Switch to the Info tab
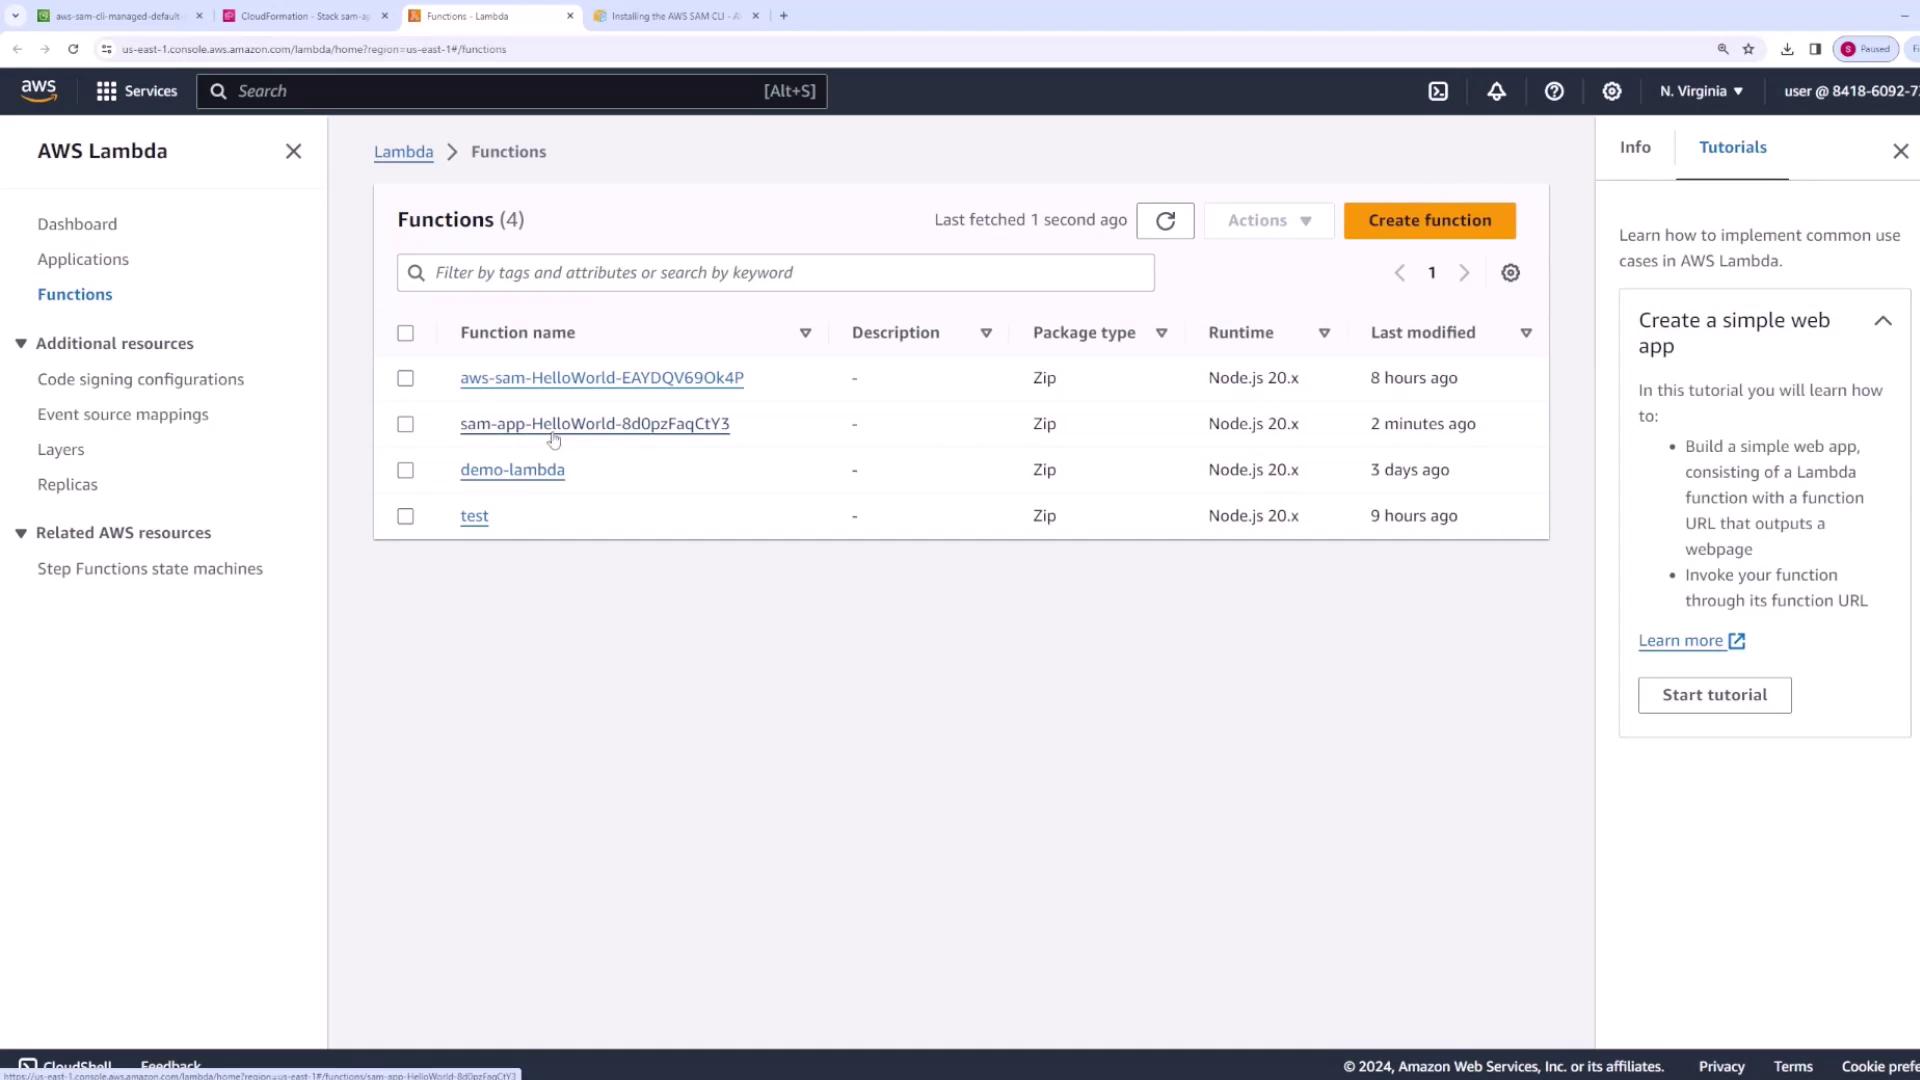Image resolution: width=1920 pixels, height=1080 pixels. [x=1635, y=147]
